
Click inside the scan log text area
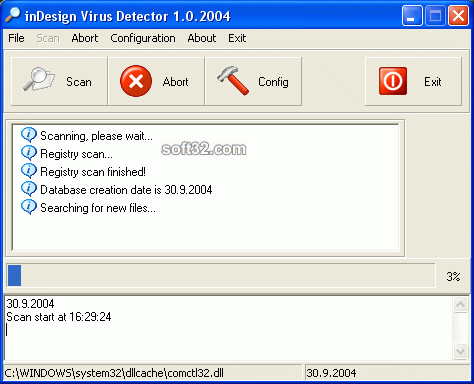[x=228, y=328]
